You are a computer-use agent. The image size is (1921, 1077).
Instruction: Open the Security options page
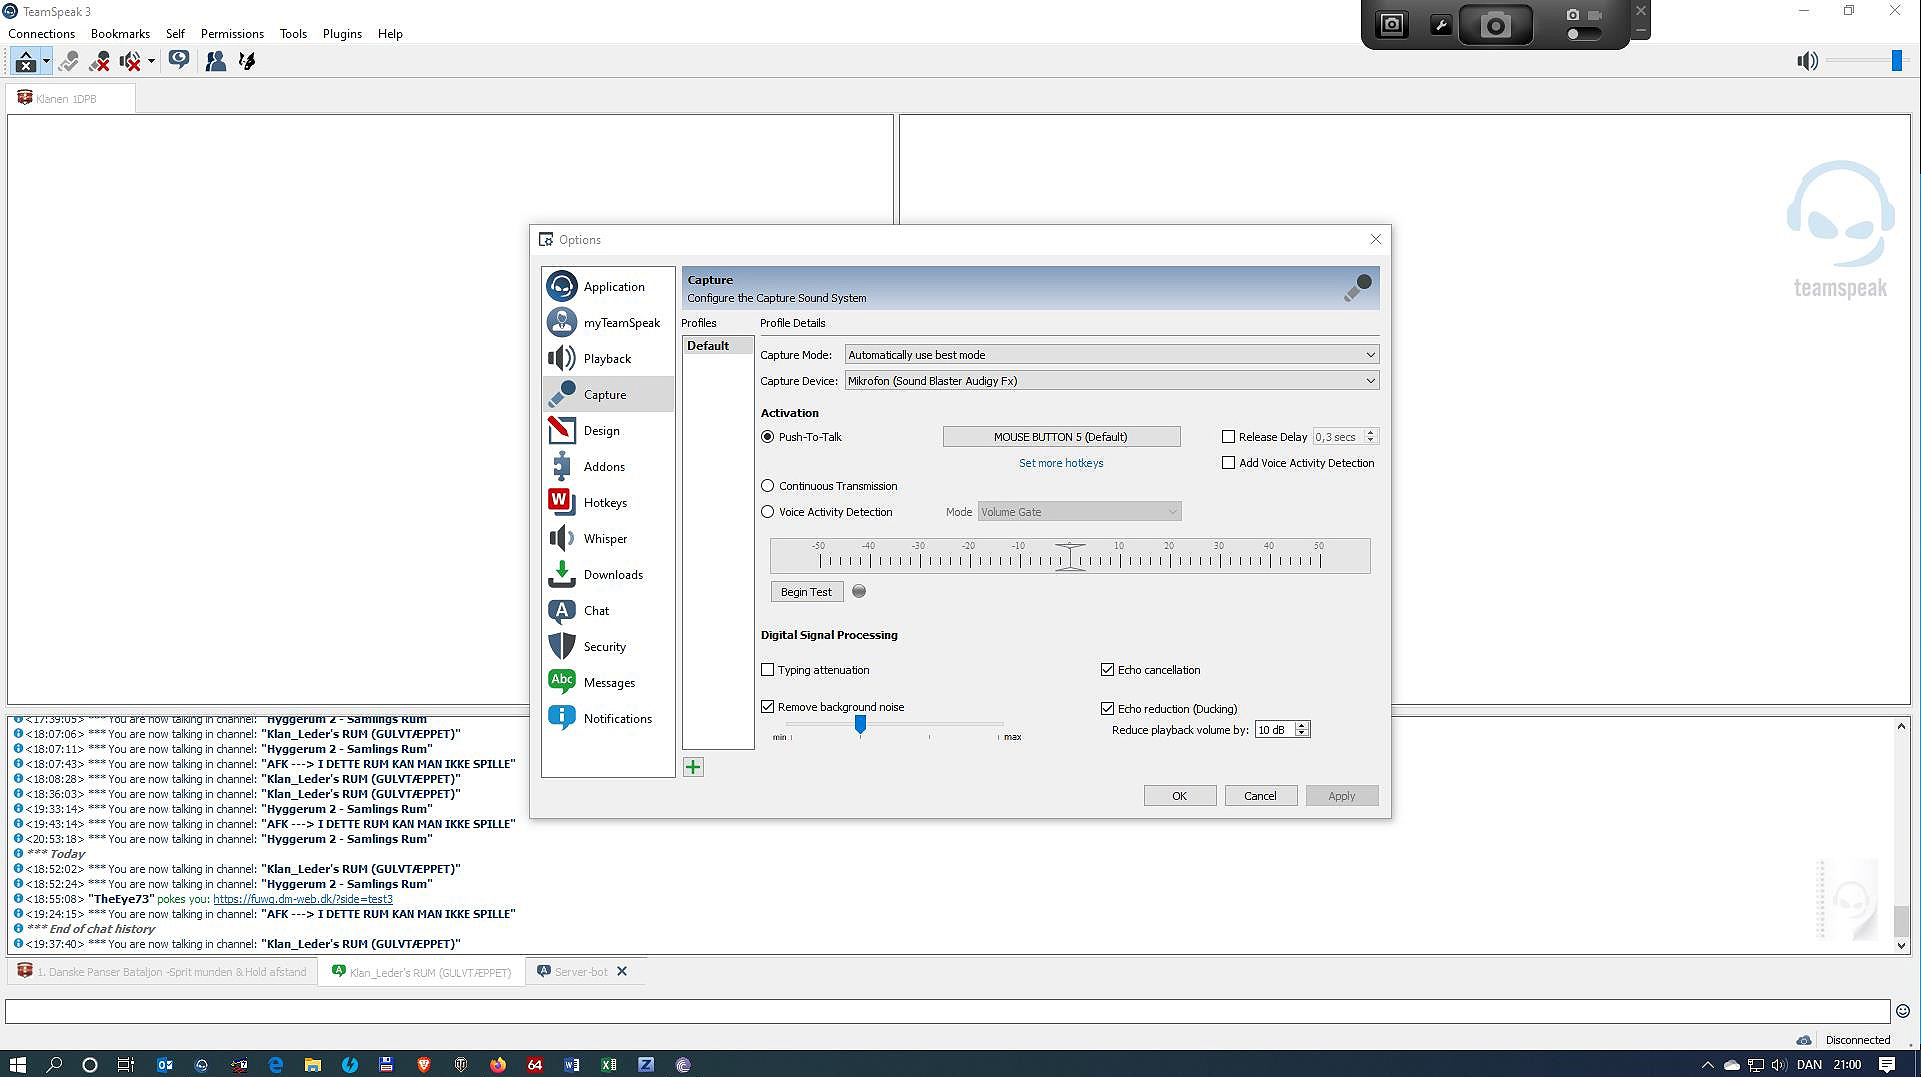tap(604, 647)
